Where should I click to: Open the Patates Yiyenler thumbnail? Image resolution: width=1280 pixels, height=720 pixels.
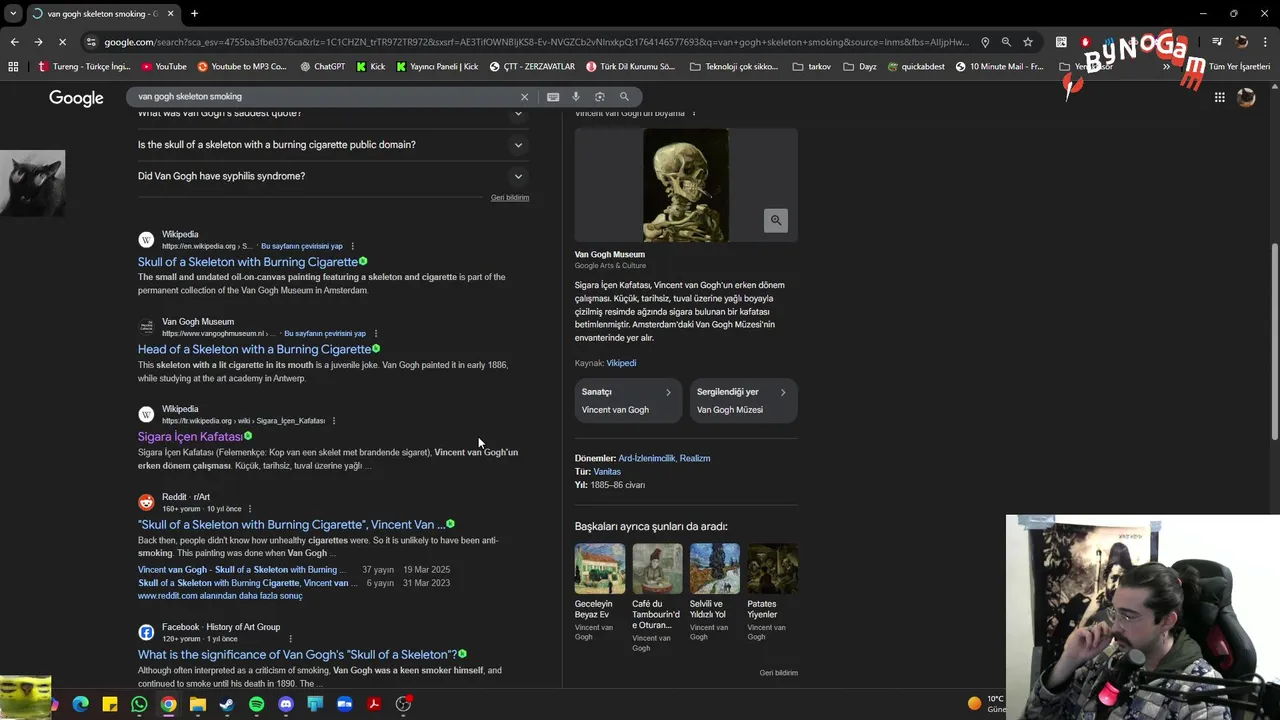coord(773,569)
